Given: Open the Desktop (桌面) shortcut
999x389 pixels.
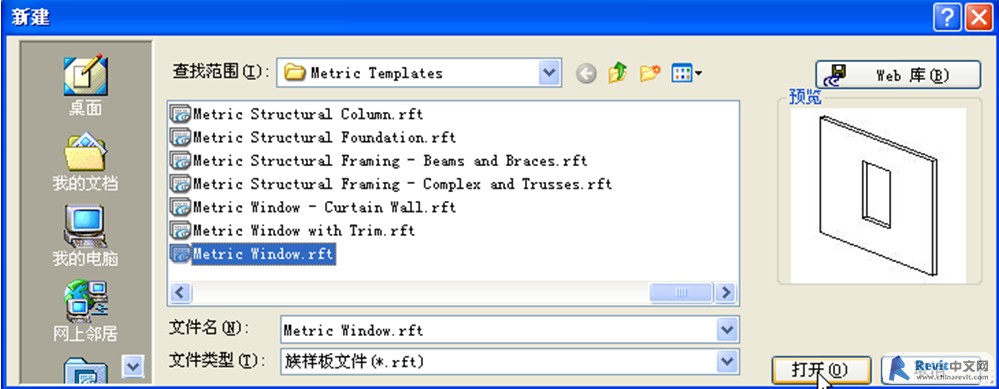Looking at the screenshot, I should pyautogui.click(x=85, y=85).
